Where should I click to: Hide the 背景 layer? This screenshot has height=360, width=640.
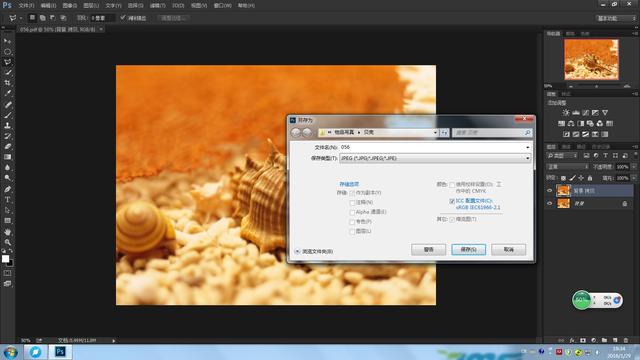coord(549,203)
